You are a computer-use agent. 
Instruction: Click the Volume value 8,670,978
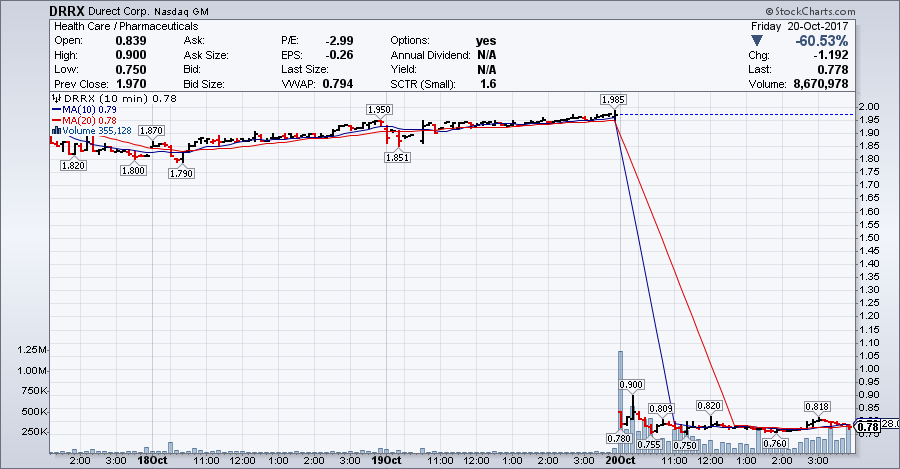point(821,84)
